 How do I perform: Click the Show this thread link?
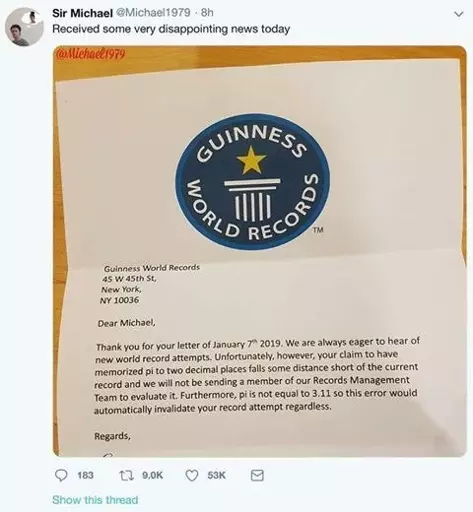(x=95, y=500)
